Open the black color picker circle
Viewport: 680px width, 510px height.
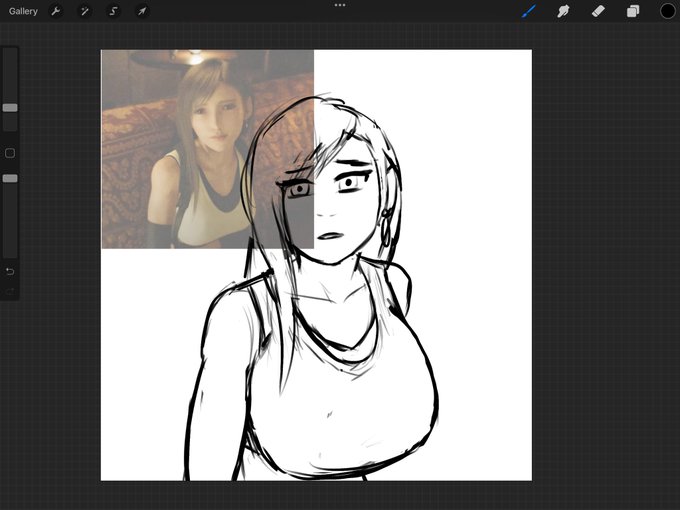point(667,11)
